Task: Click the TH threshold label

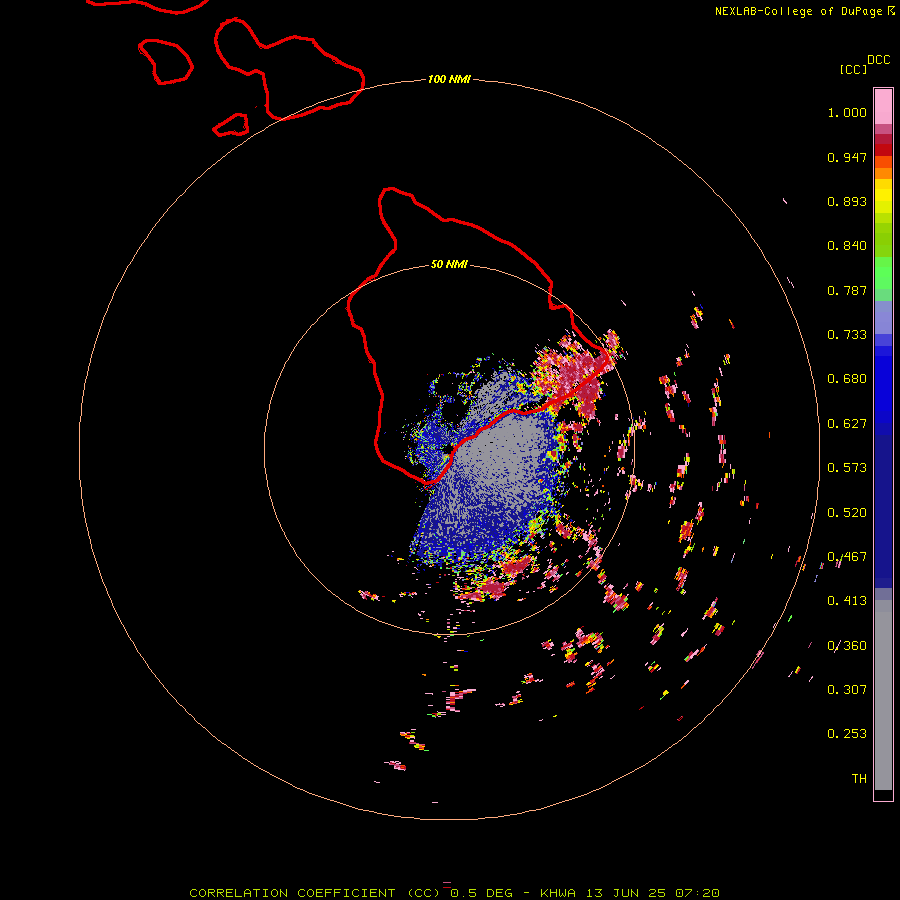Action: pyautogui.click(x=859, y=779)
